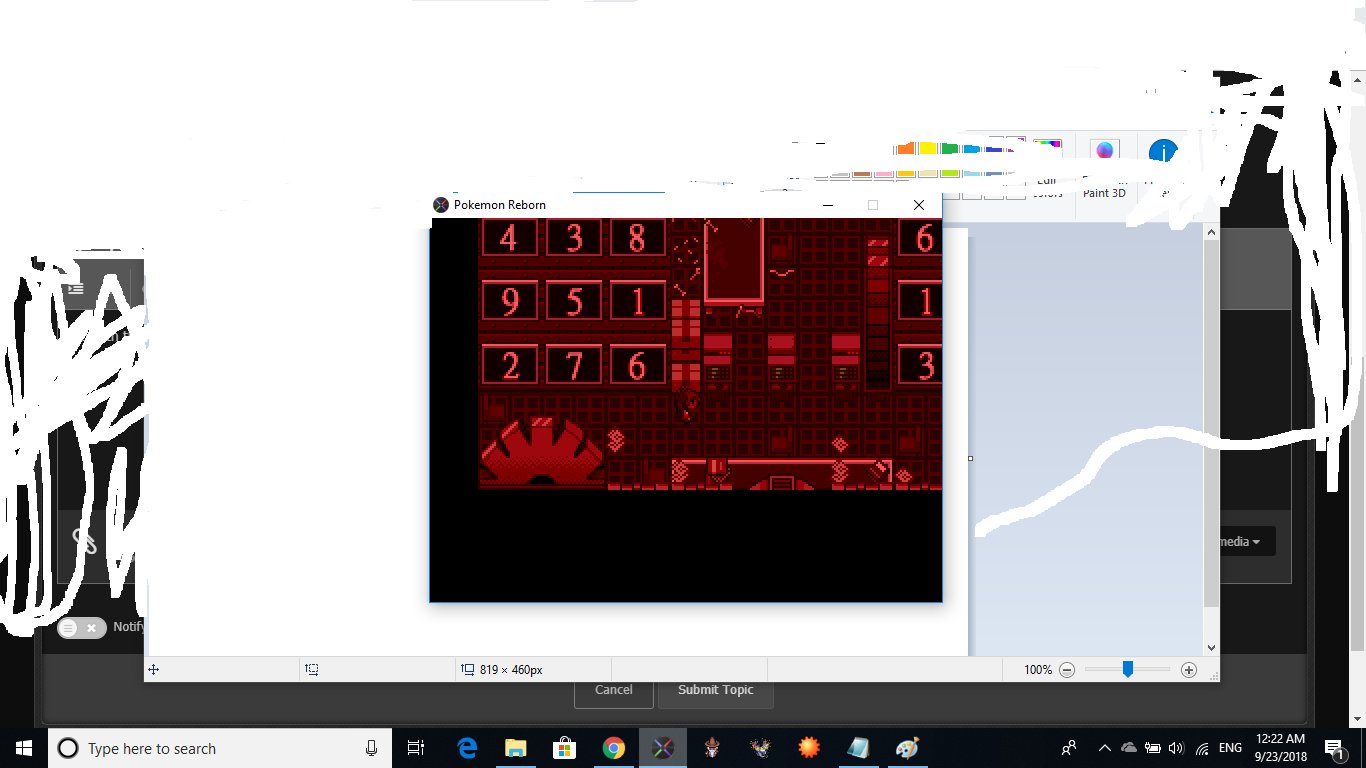Click the Paint scrollbar up arrow

point(1211,232)
